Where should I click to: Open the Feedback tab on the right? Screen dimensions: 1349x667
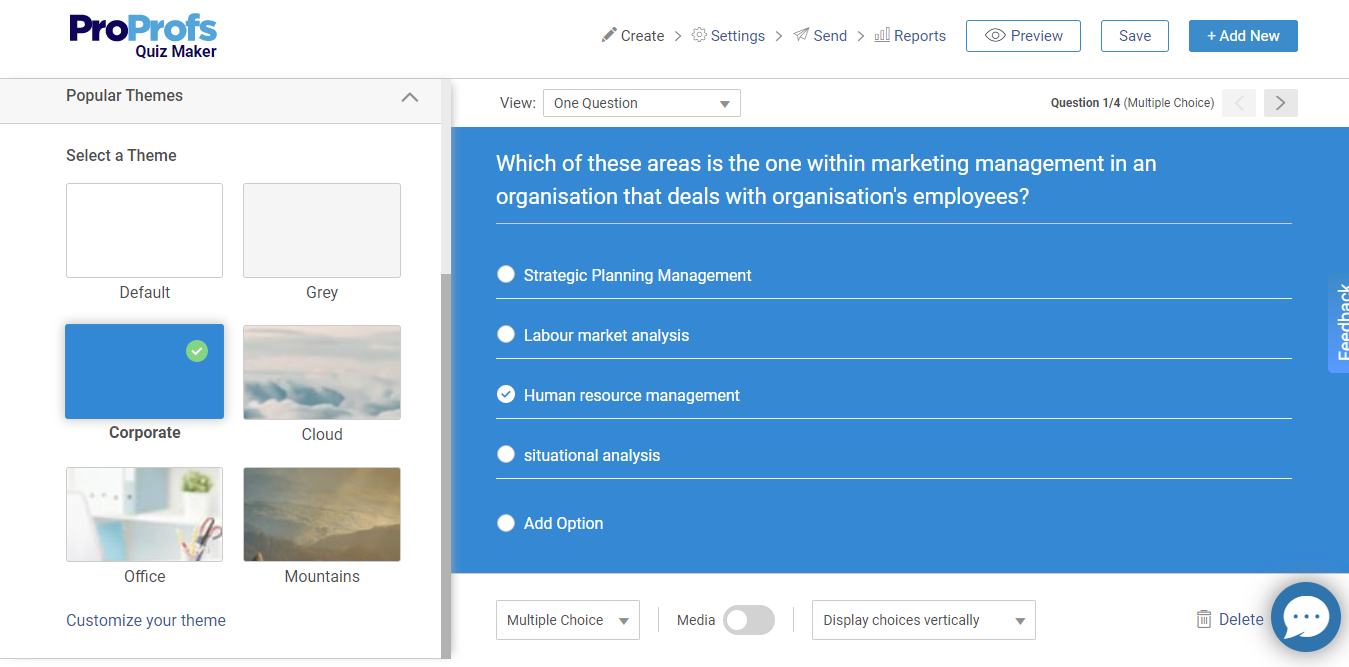coord(1341,325)
